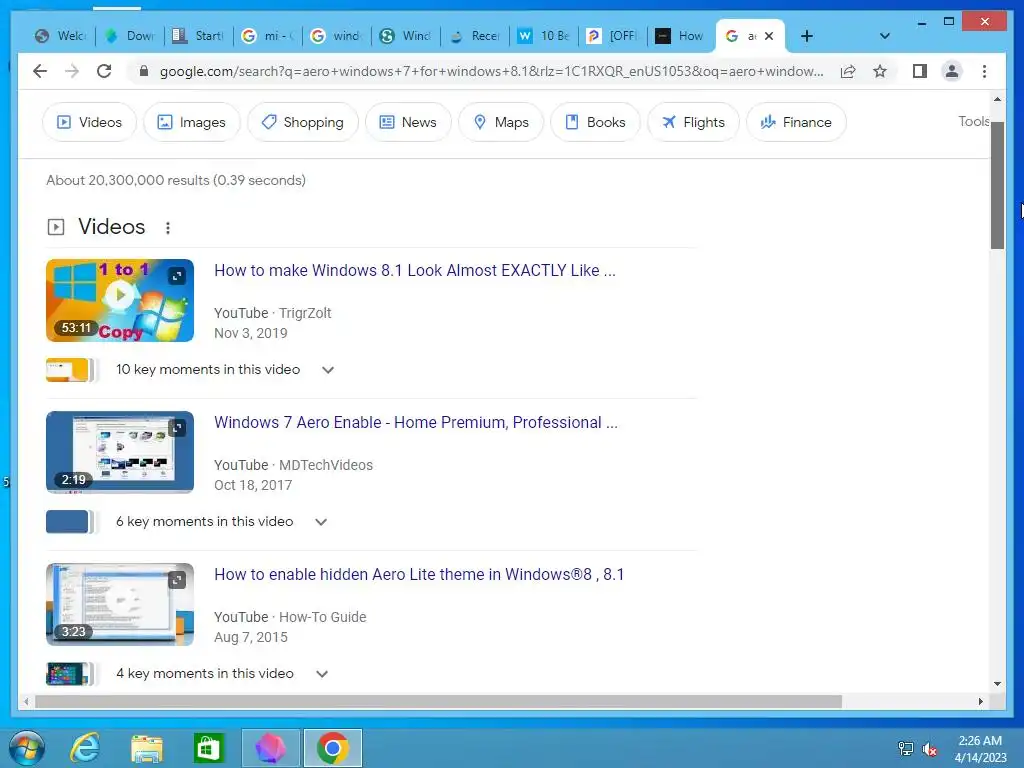Switch to the Start tab
Image resolution: width=1024 pixels, height=768 pixels.
point(199,36)
